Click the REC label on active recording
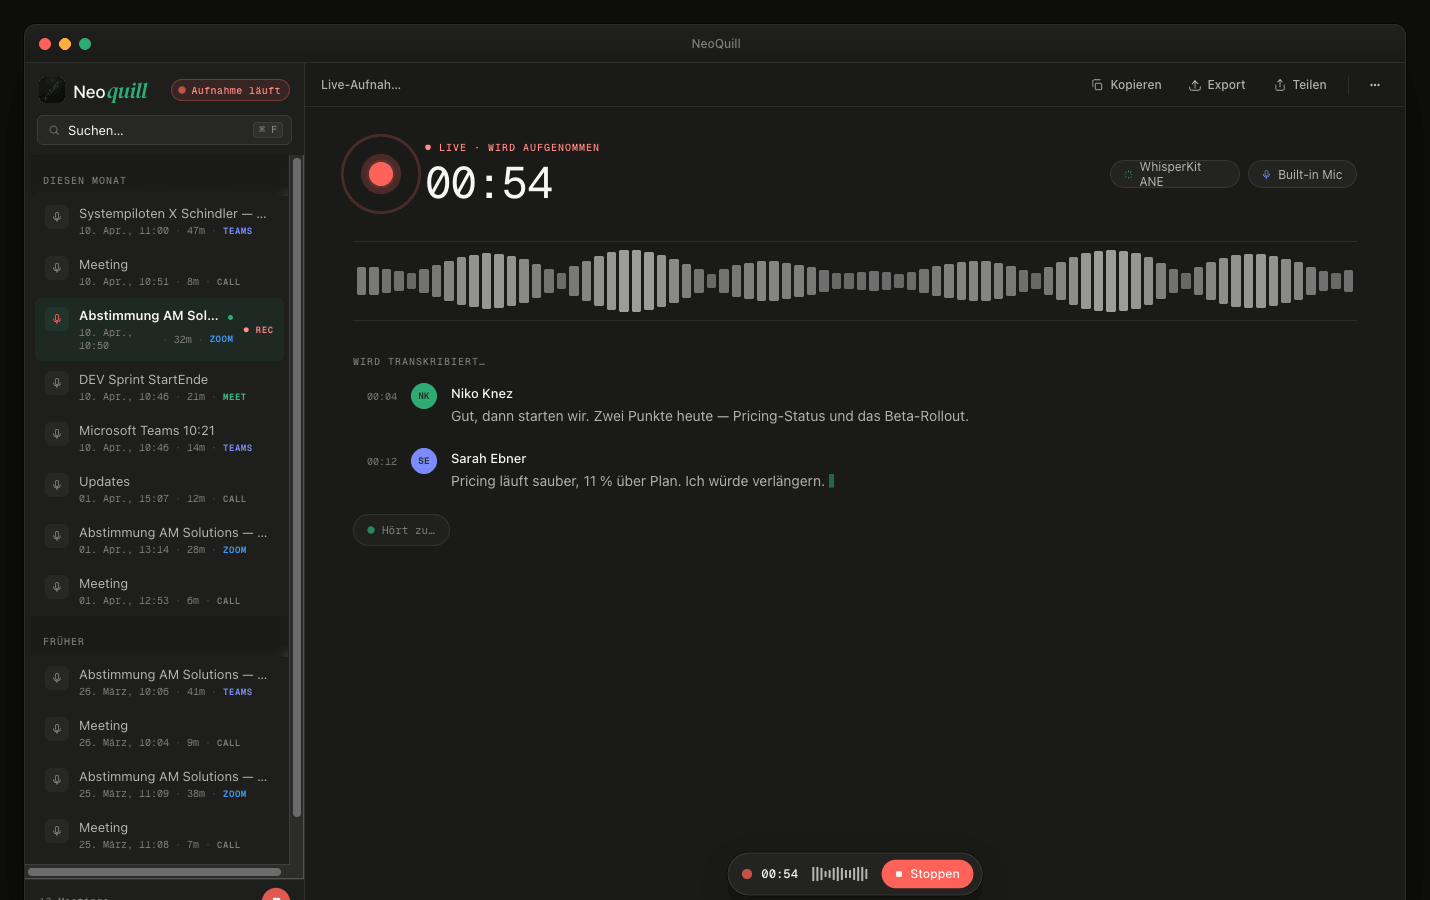Screen dimensions: 1430x900 tap(259, 330)
